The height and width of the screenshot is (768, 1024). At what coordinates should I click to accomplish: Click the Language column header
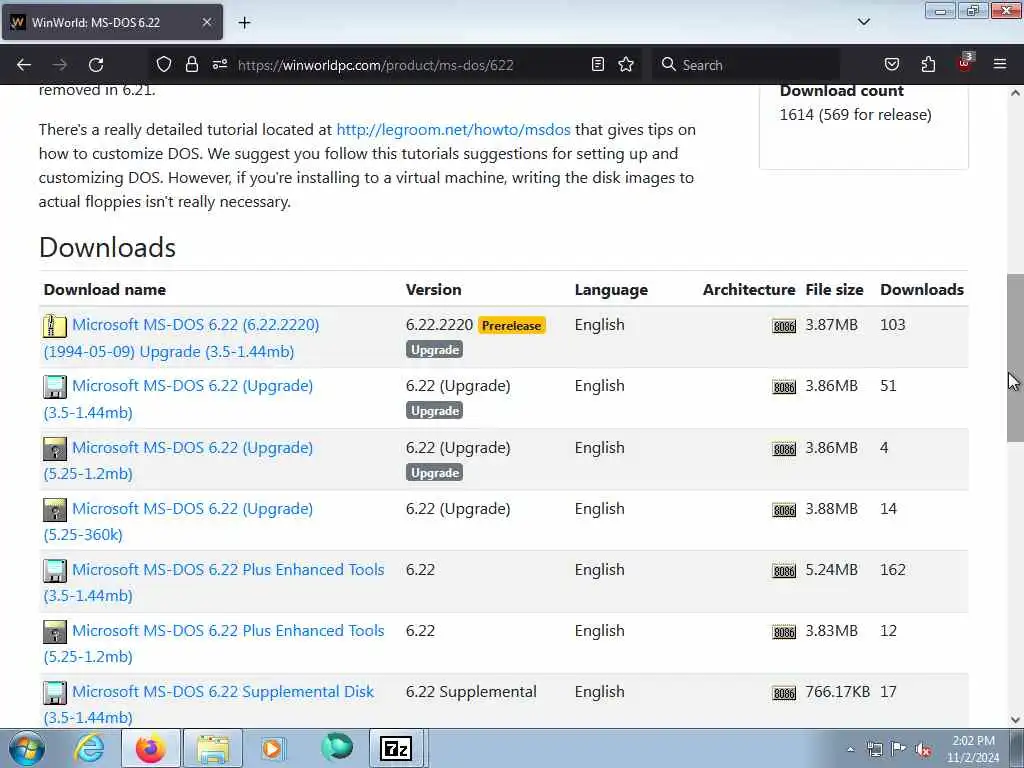(611, 289)
